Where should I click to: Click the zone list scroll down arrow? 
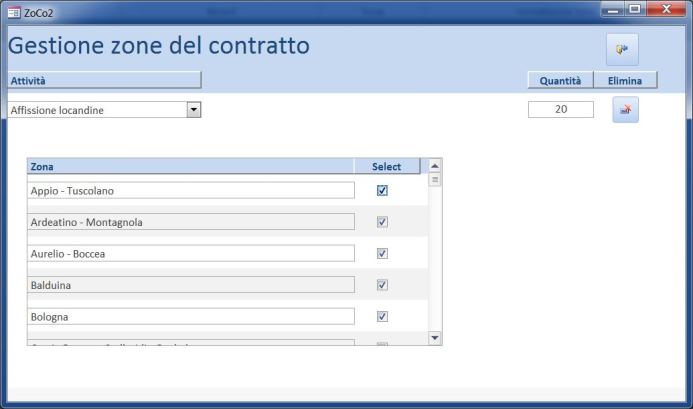(434, 338)
